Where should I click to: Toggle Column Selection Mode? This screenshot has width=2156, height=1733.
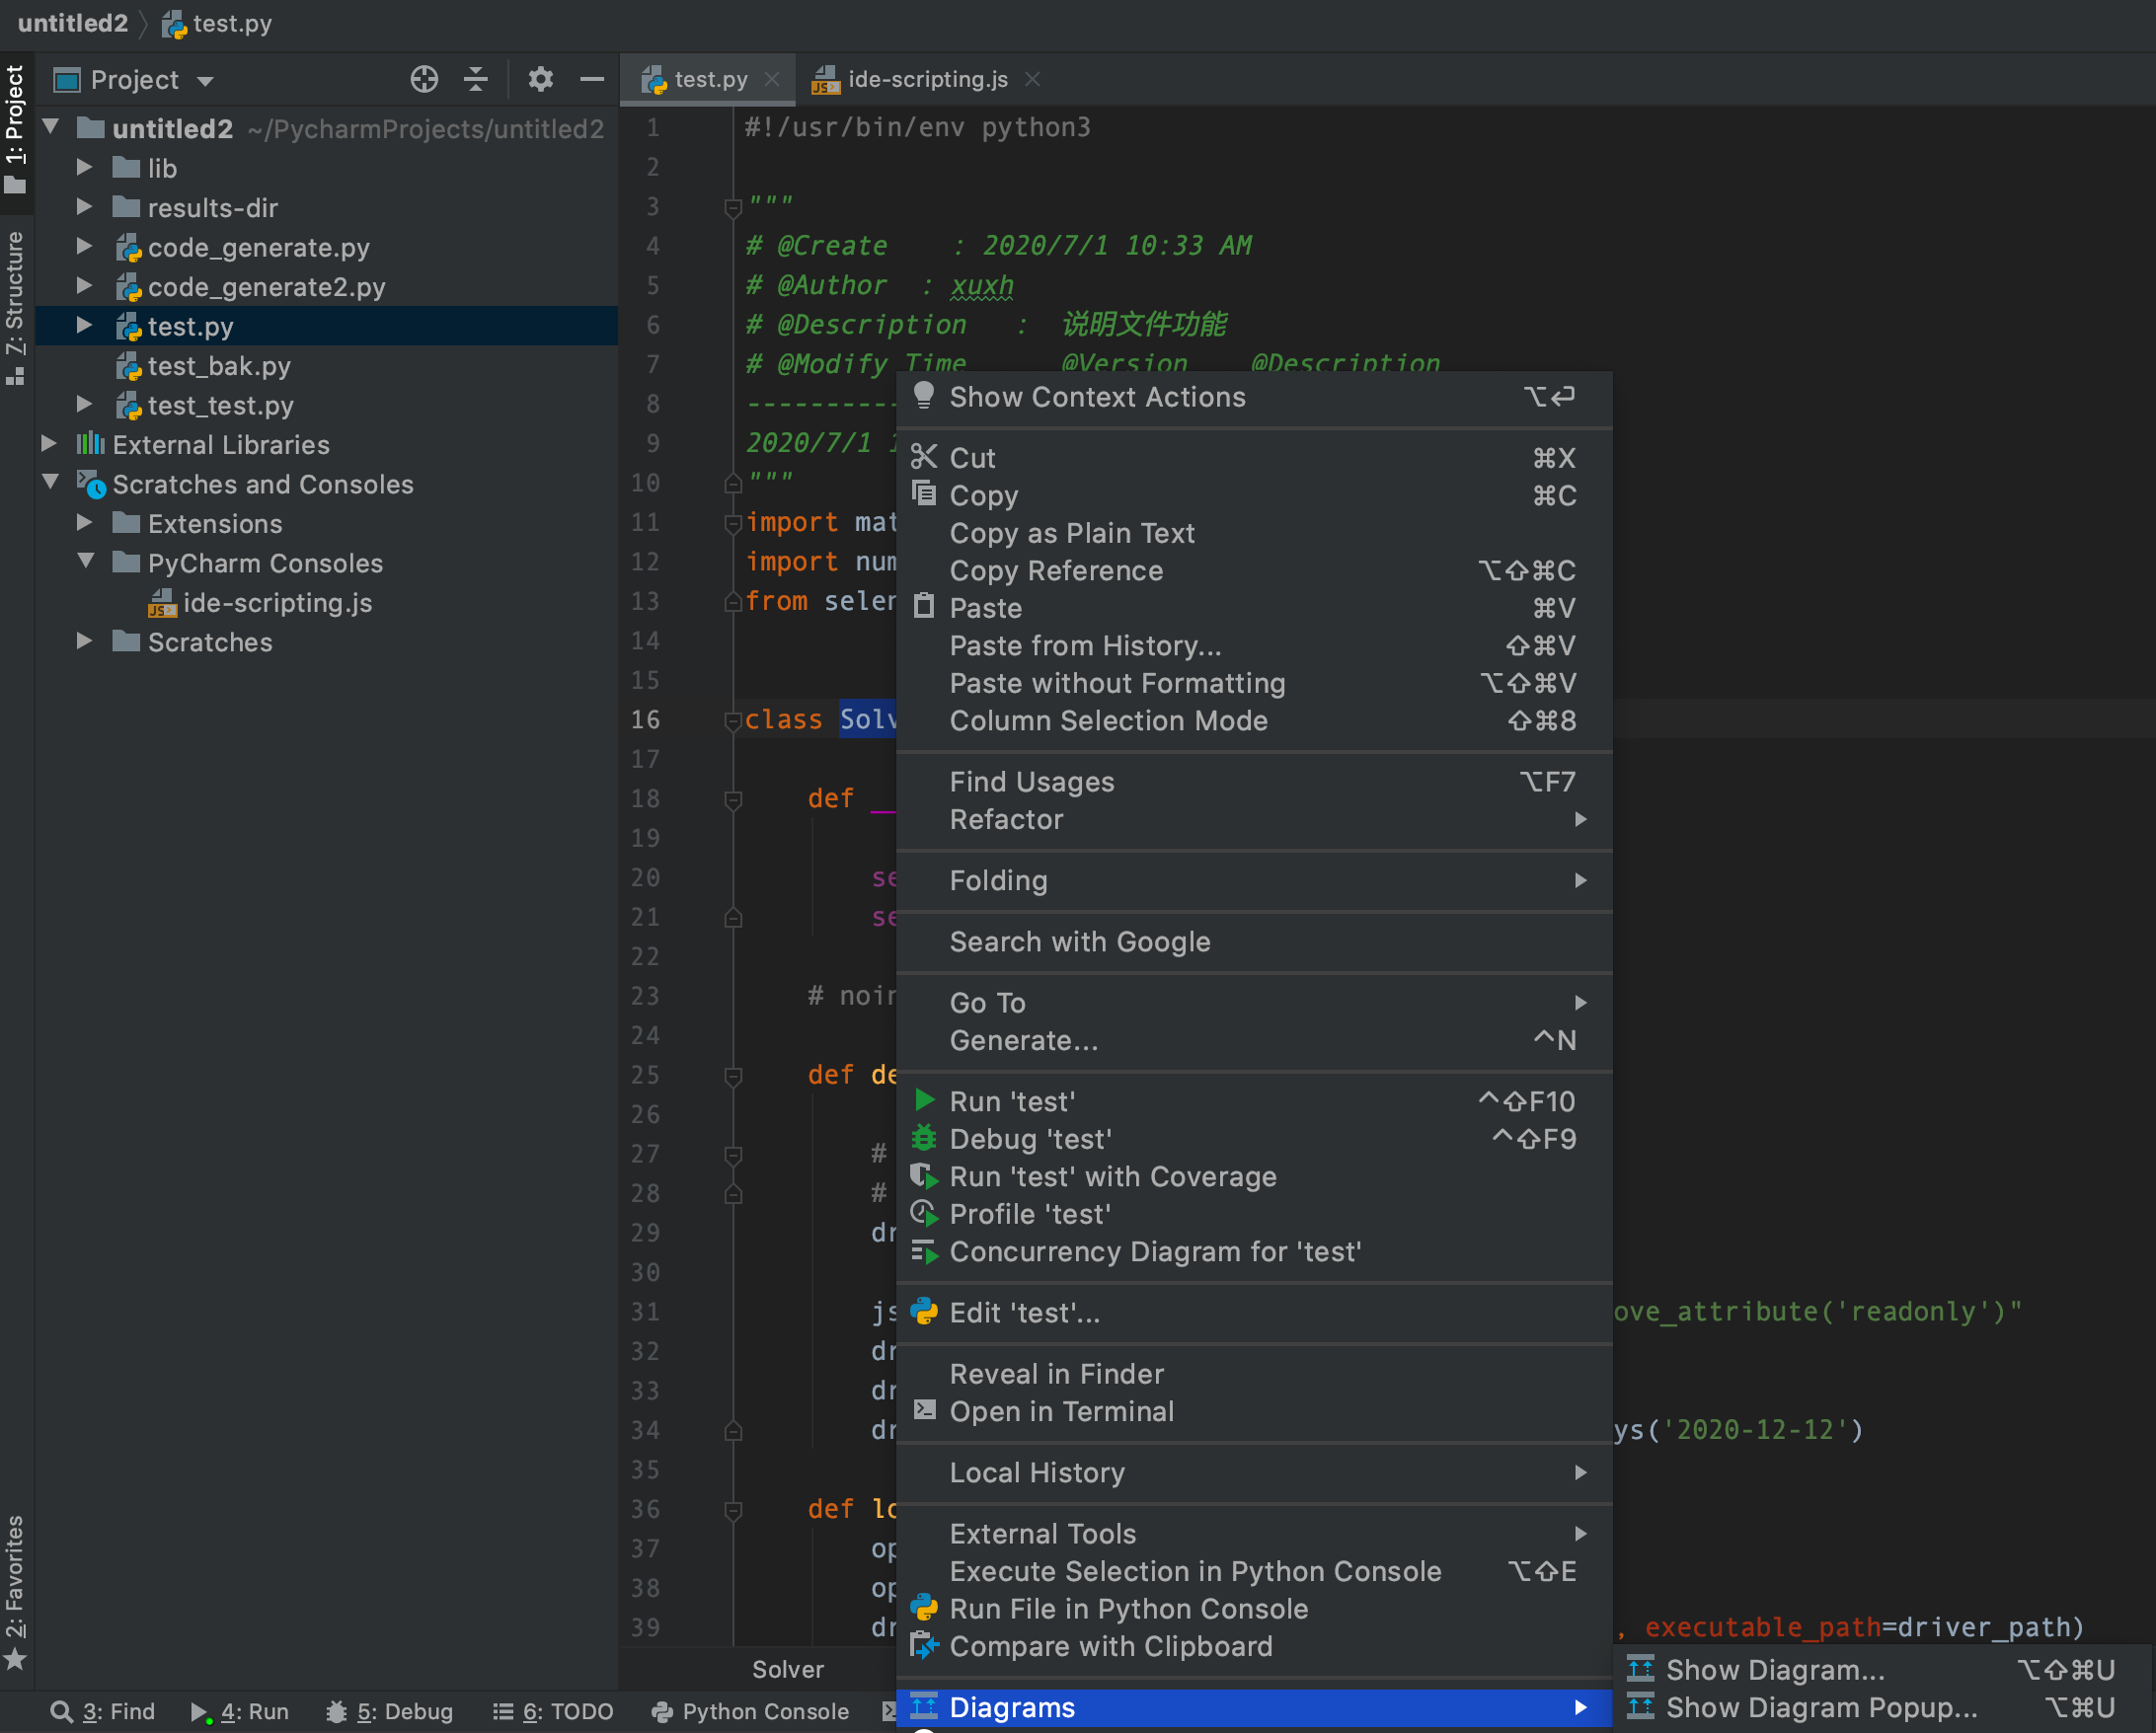1254,721
